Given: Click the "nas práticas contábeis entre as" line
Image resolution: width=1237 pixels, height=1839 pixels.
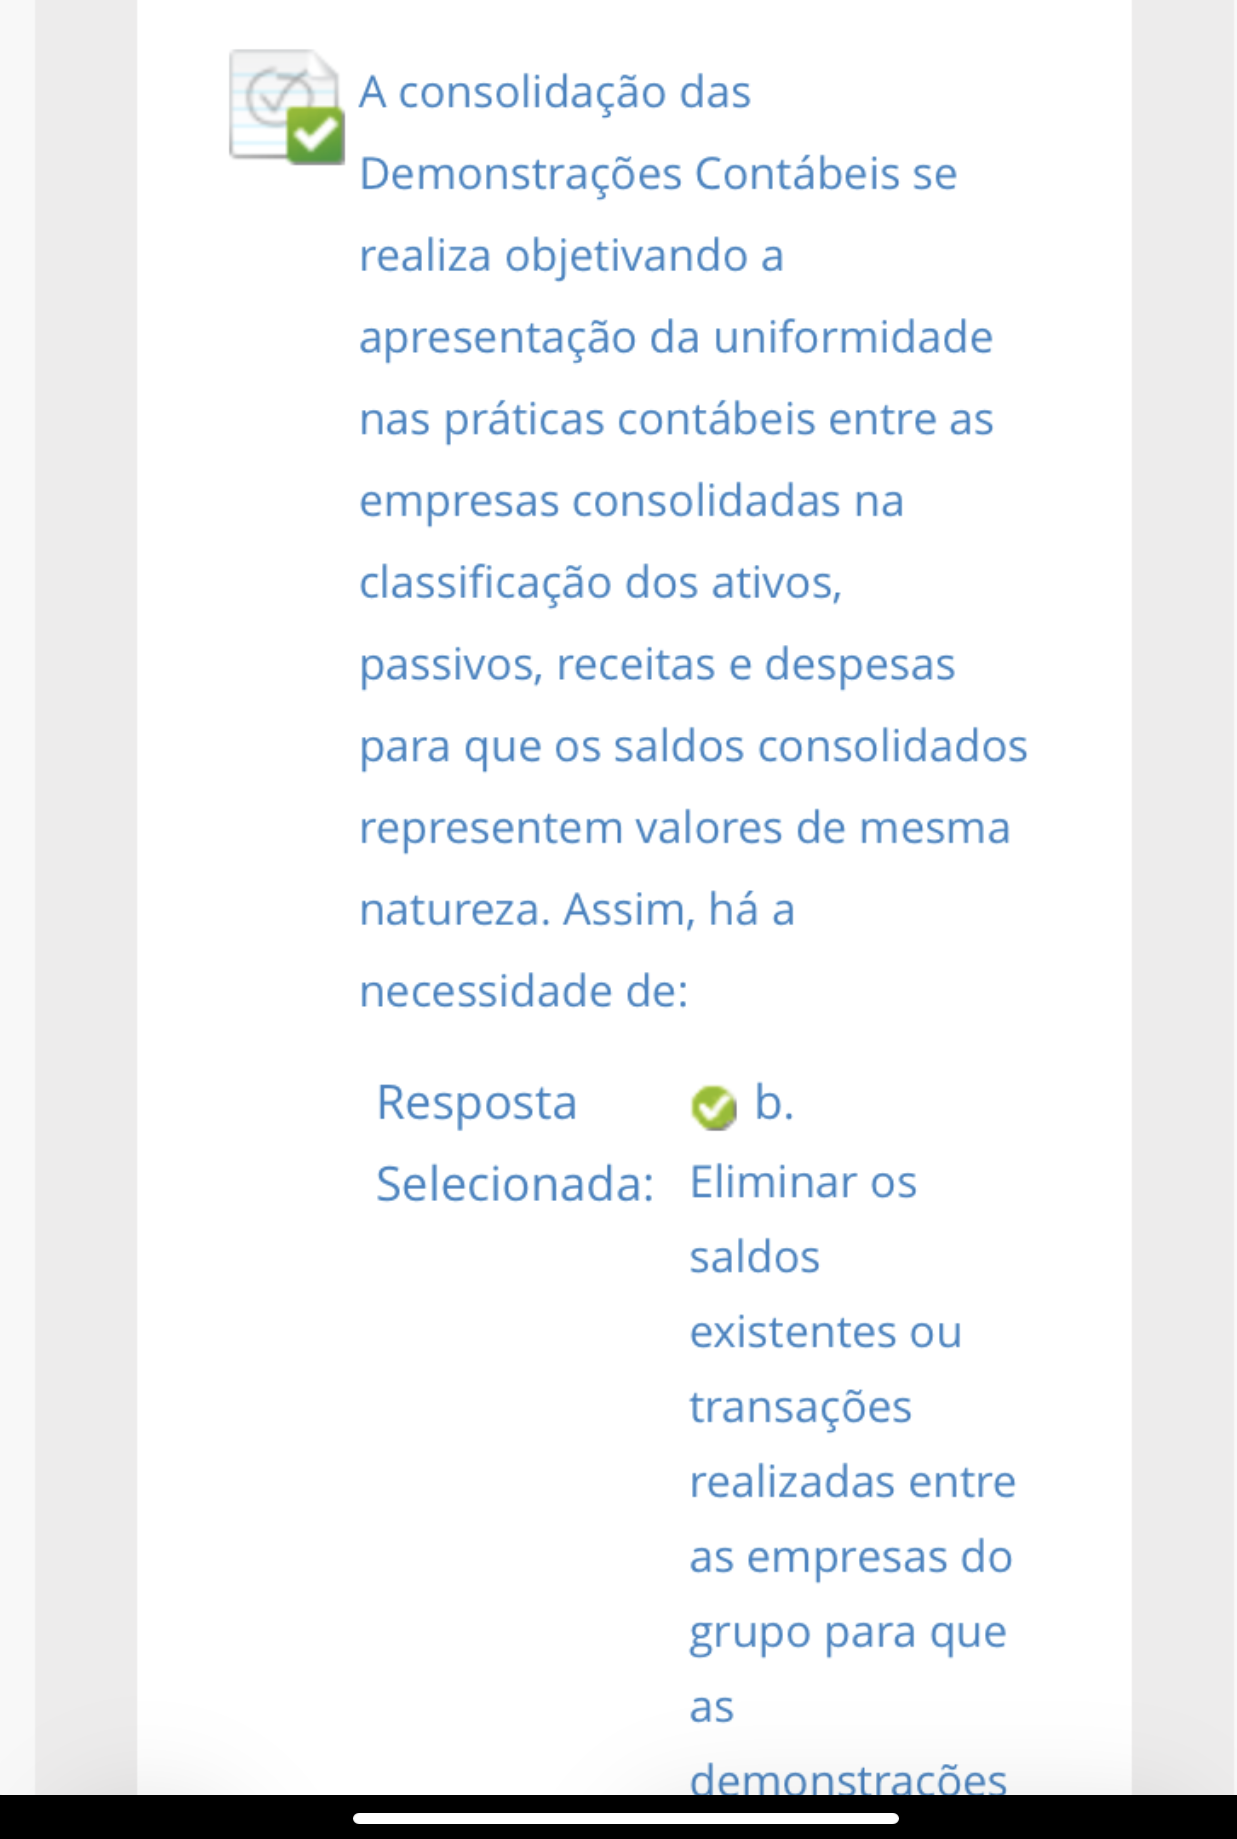Looking at the screenshot, I should (676, 419).
